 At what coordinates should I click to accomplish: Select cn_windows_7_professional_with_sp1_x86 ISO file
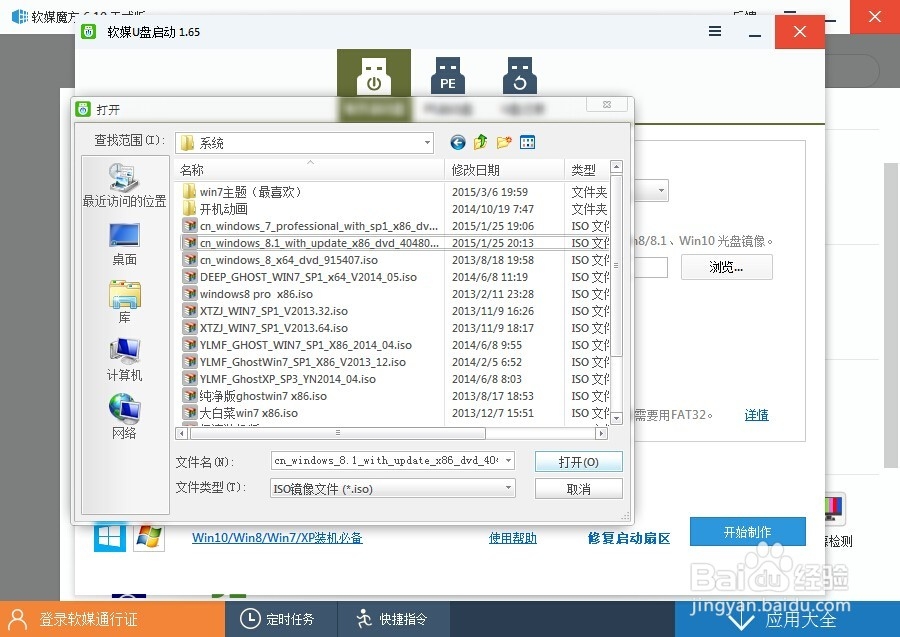coord(318,226)
